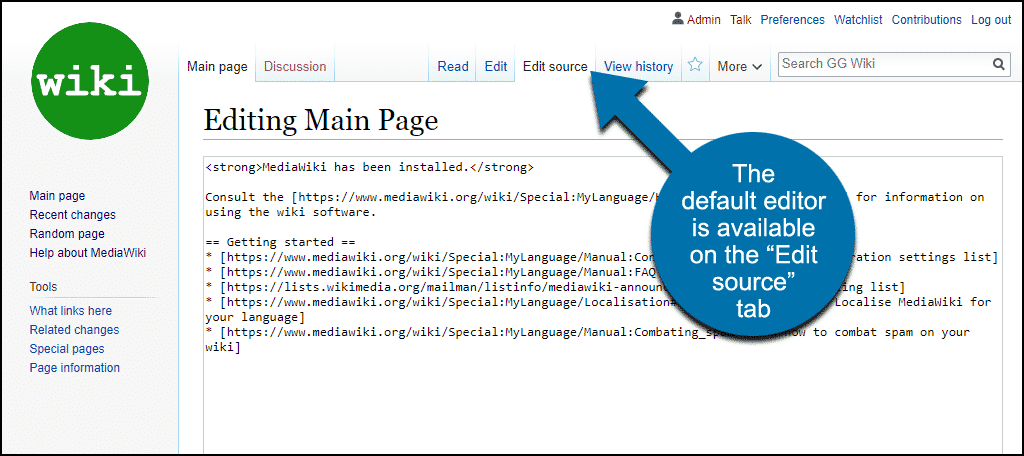Open Help about MediaWiki
This screenshot has height=456, width=1024.
coord(88,253)
